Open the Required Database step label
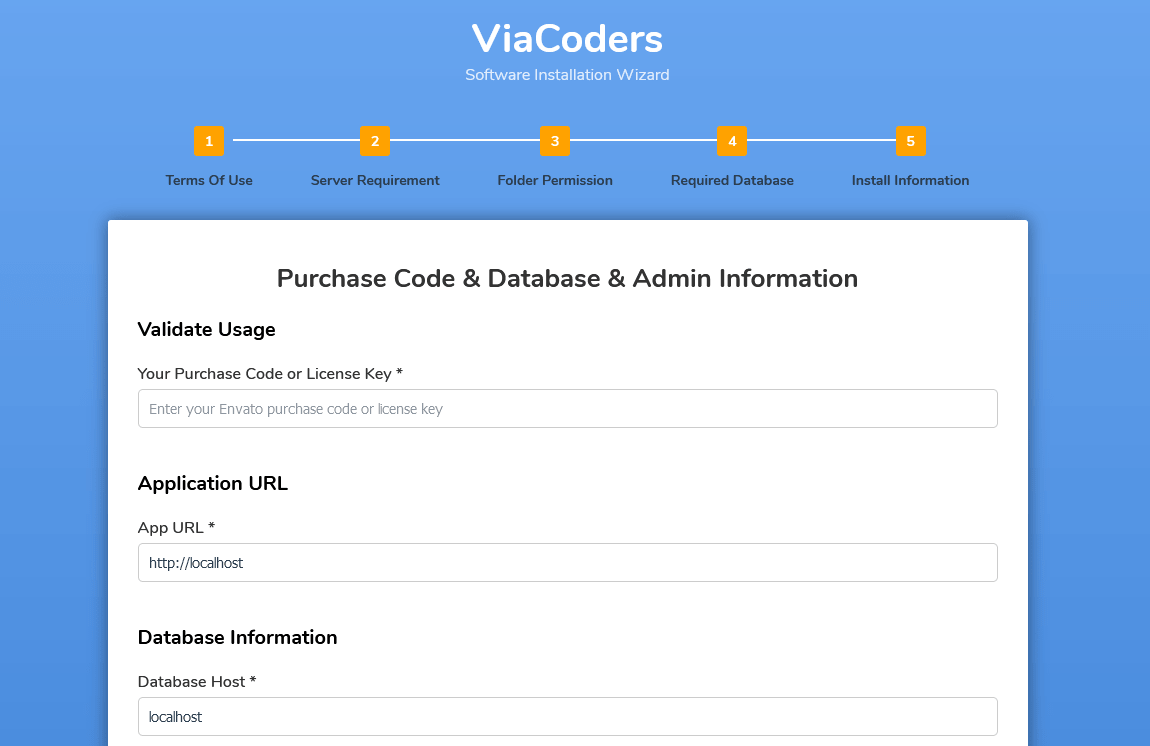Viewport: 1150px width, 746px height. coord(732,181)
